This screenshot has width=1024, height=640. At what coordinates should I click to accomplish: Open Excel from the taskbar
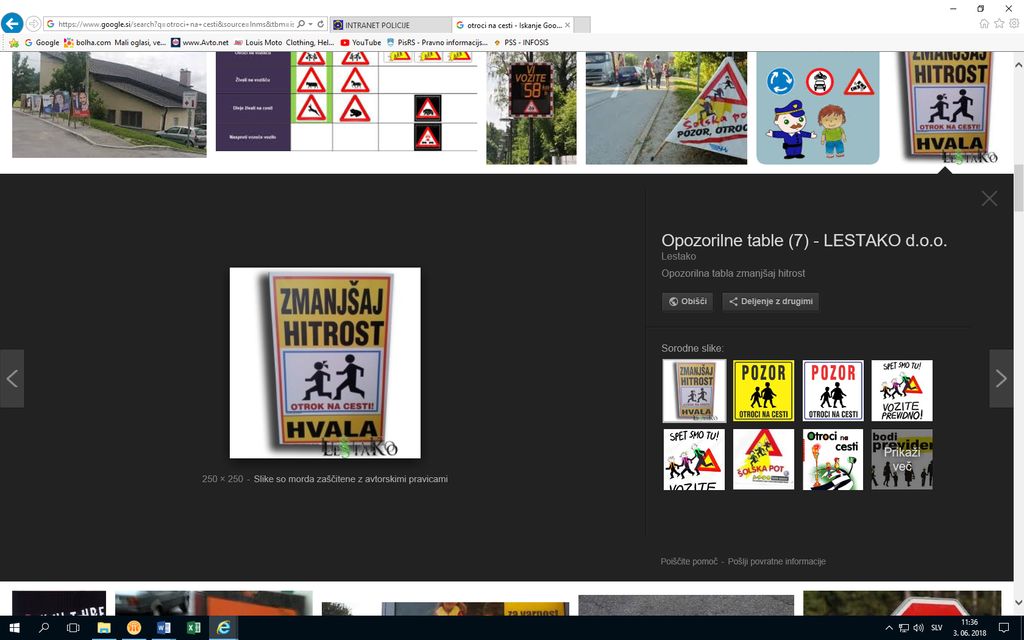point(193,627)
